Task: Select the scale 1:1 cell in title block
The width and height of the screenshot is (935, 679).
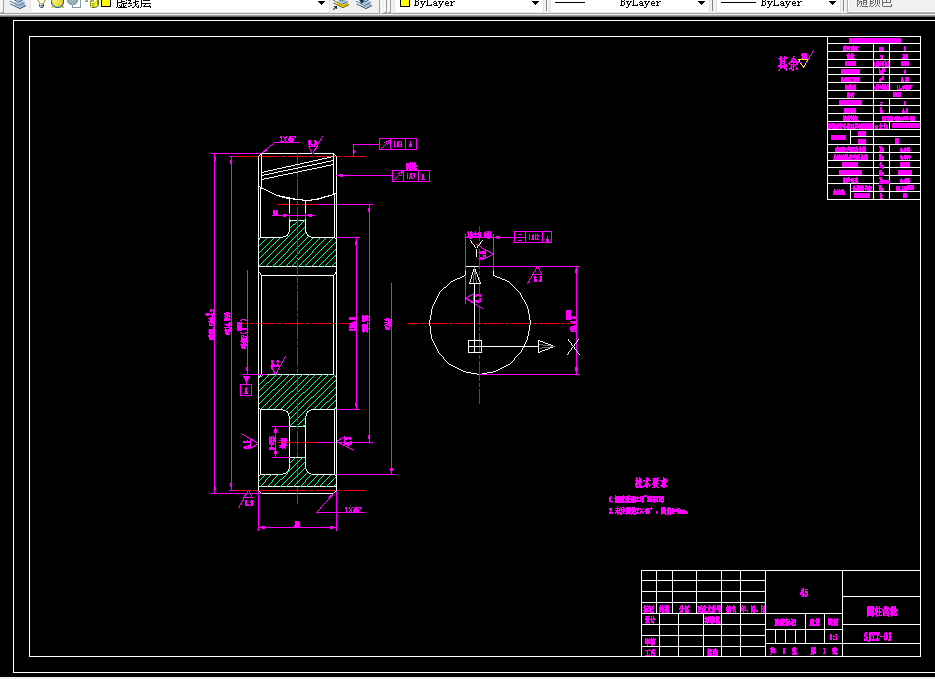Action: (x=834, y=637)
